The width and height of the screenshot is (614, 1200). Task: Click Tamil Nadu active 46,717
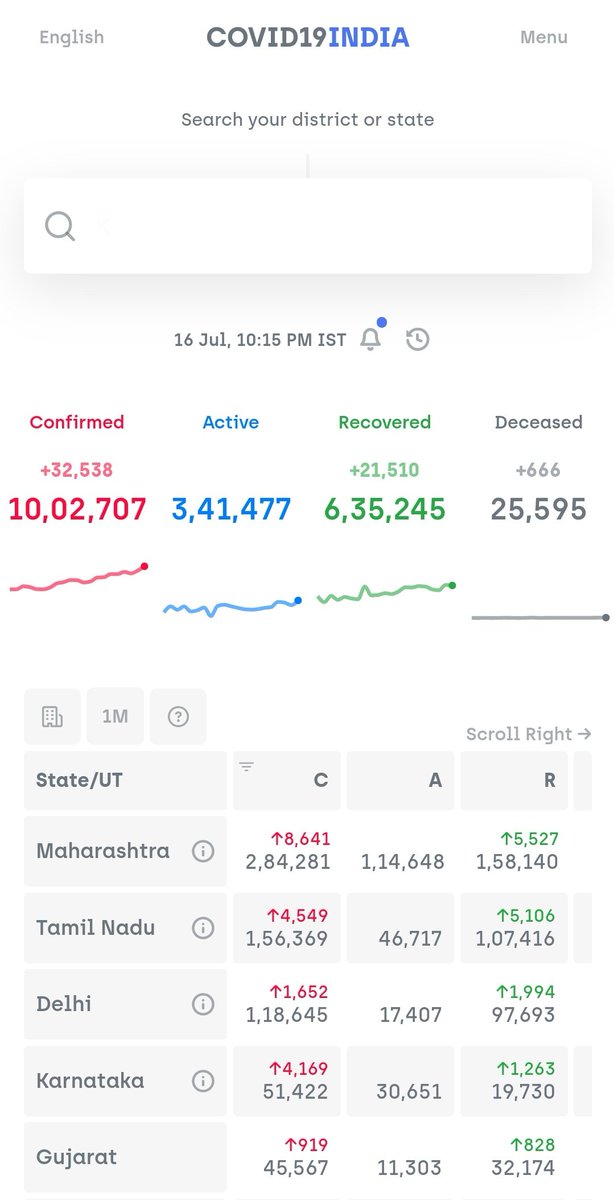[412, 939]
